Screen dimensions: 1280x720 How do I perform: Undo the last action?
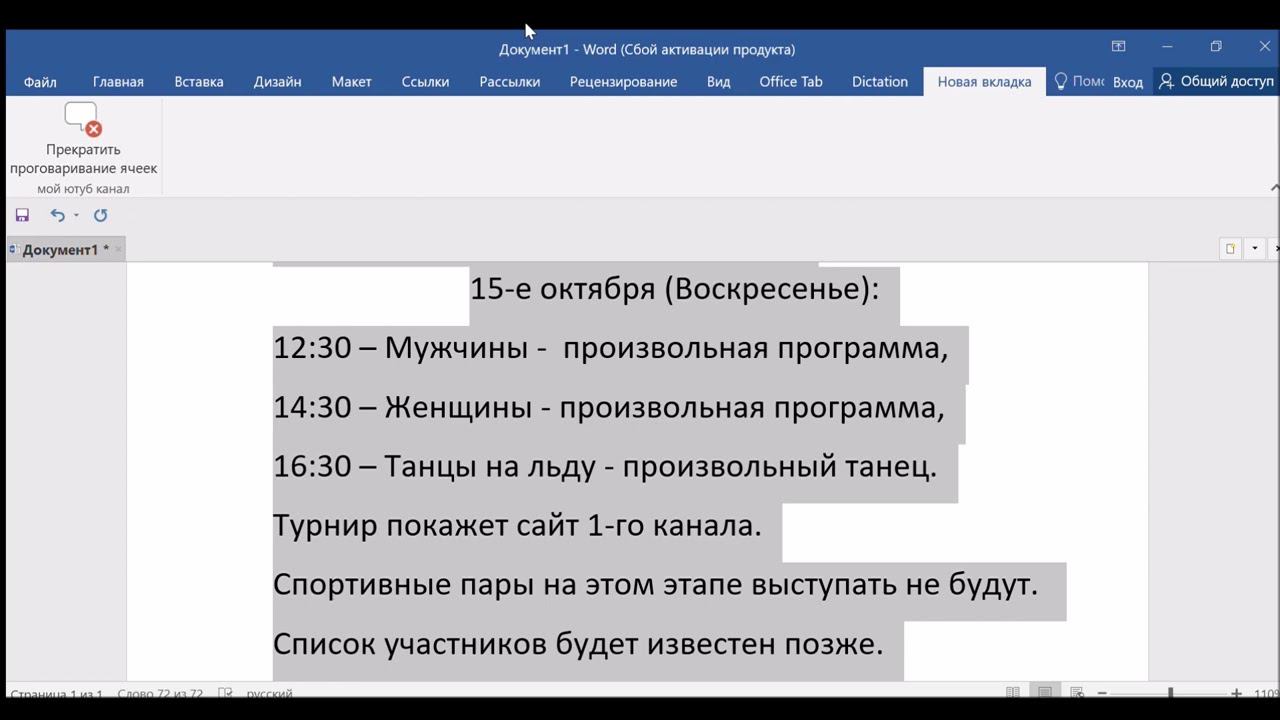coord(57,215)
